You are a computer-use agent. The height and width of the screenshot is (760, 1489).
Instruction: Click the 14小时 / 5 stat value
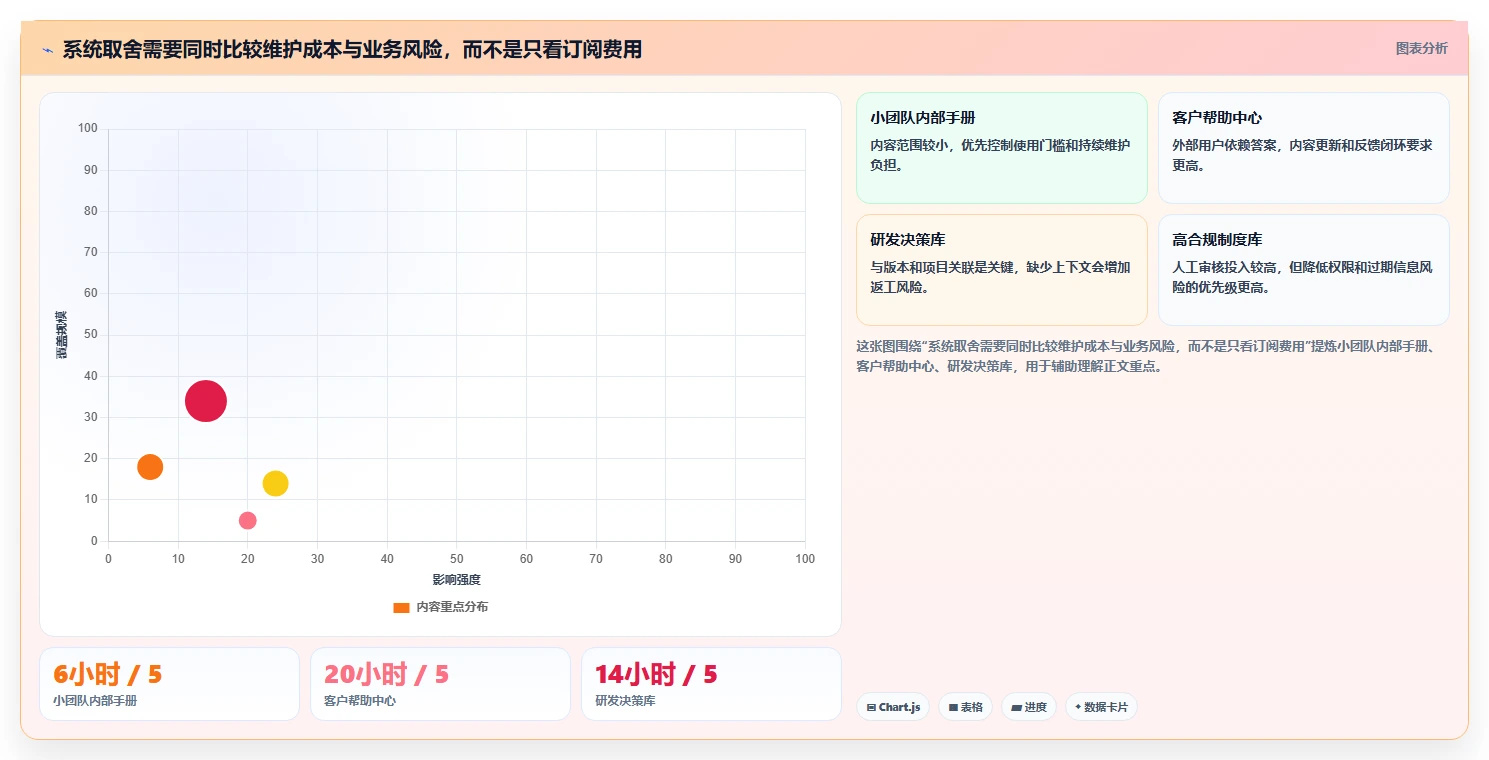click(x=656, y=675)
